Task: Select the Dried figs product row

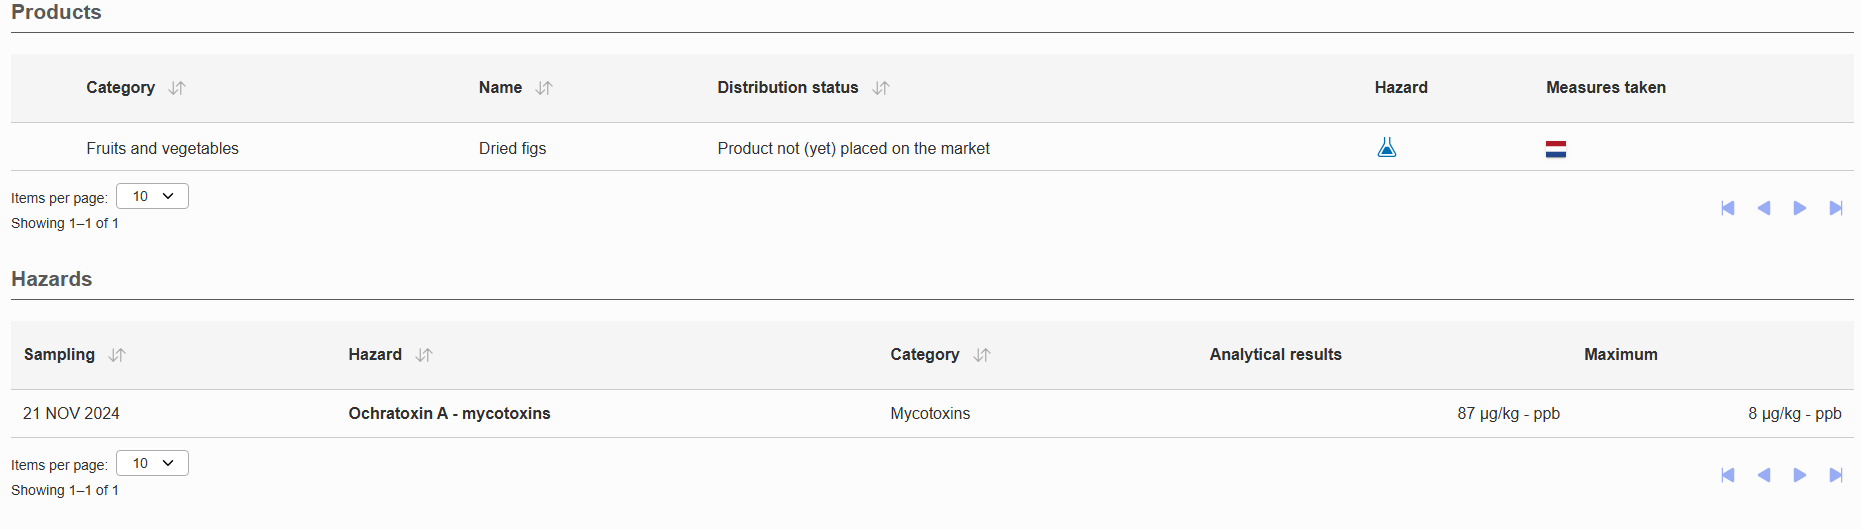Action: pyautogui.click(x=932, y=147)
